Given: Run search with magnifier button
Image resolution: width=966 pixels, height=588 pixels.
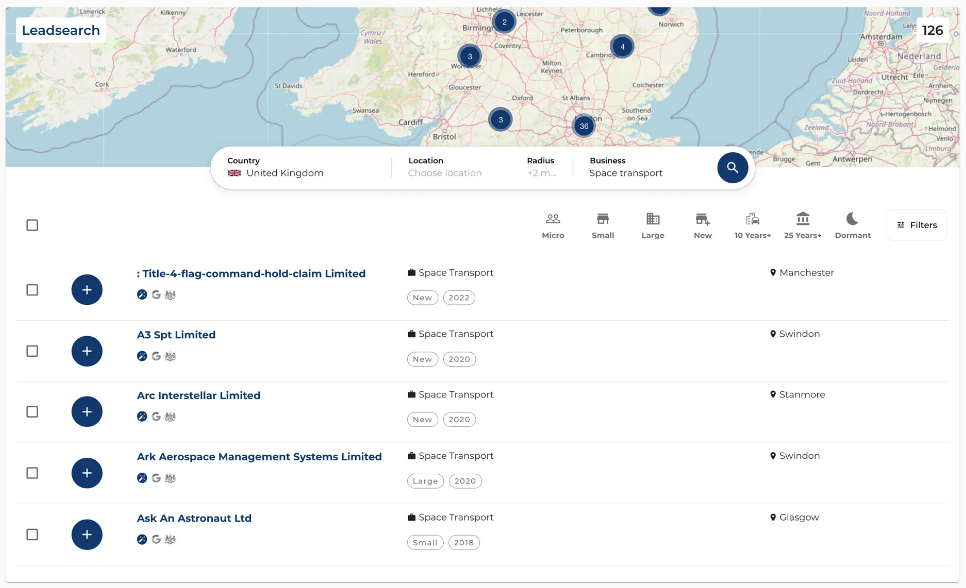Looking at the screenshot, I should pos(733,168).
